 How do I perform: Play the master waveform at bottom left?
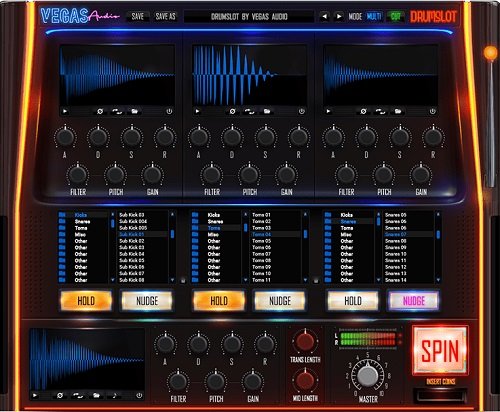pos(35,396)
